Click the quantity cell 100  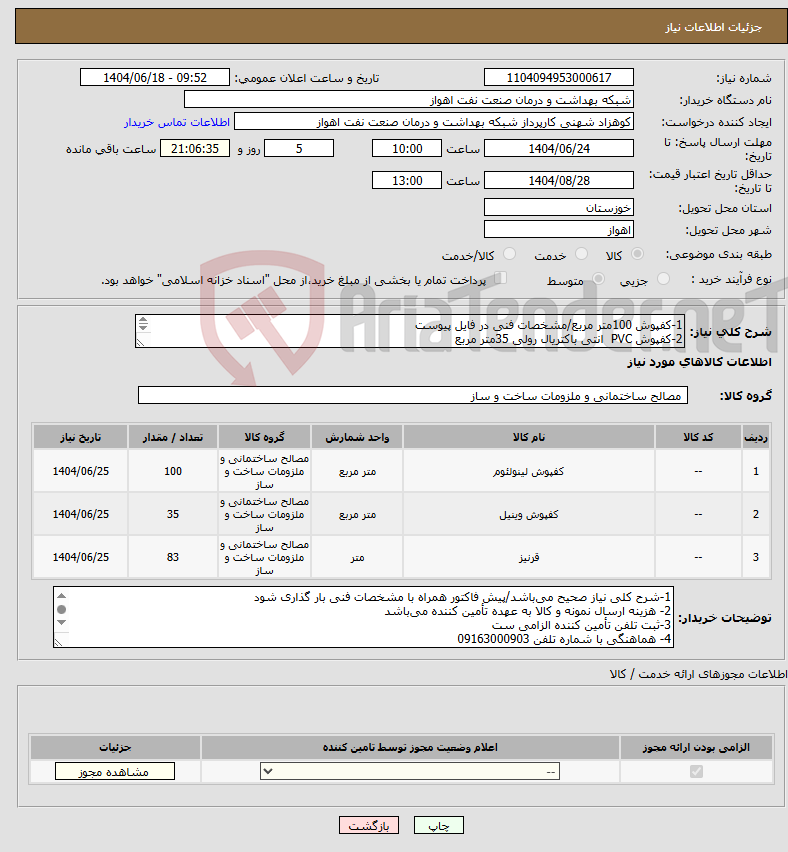point(173,471)
